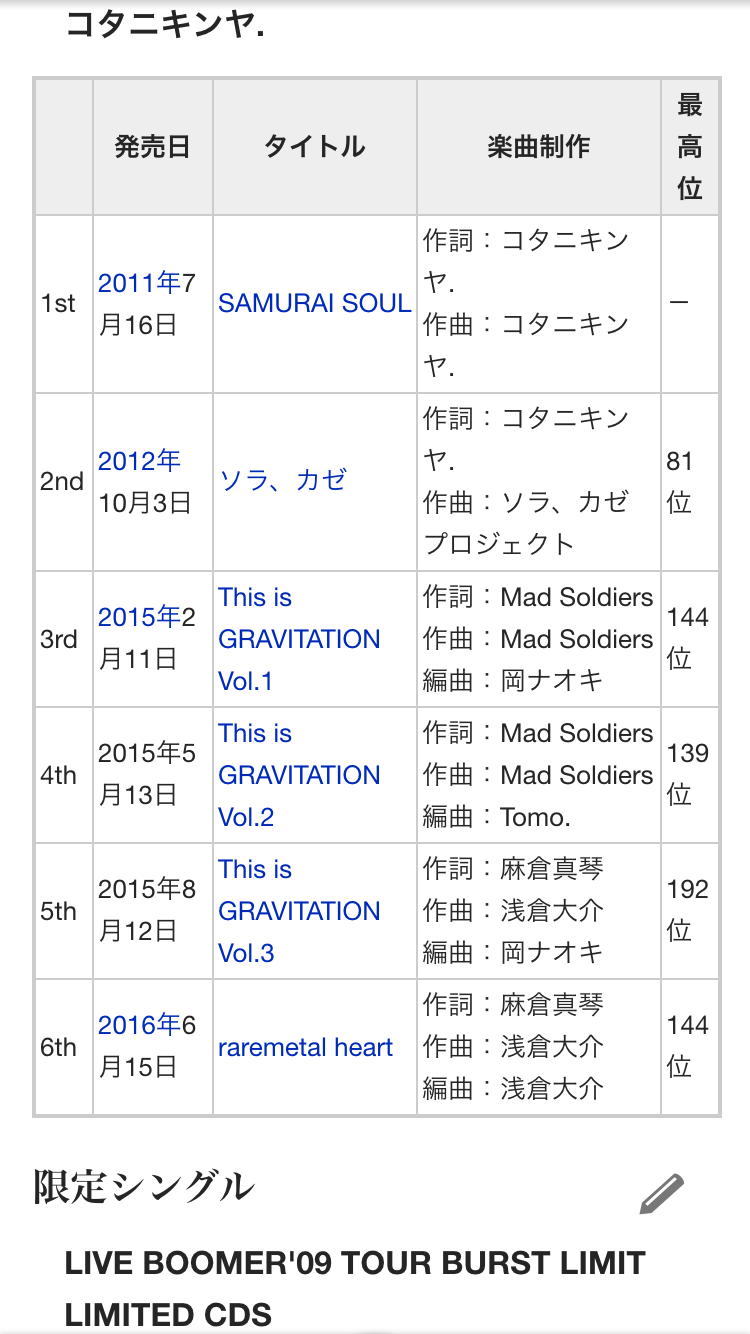Open the ソラ、カゼ title link
Viewport: 750px width, 1334px height.
[283, 480]
